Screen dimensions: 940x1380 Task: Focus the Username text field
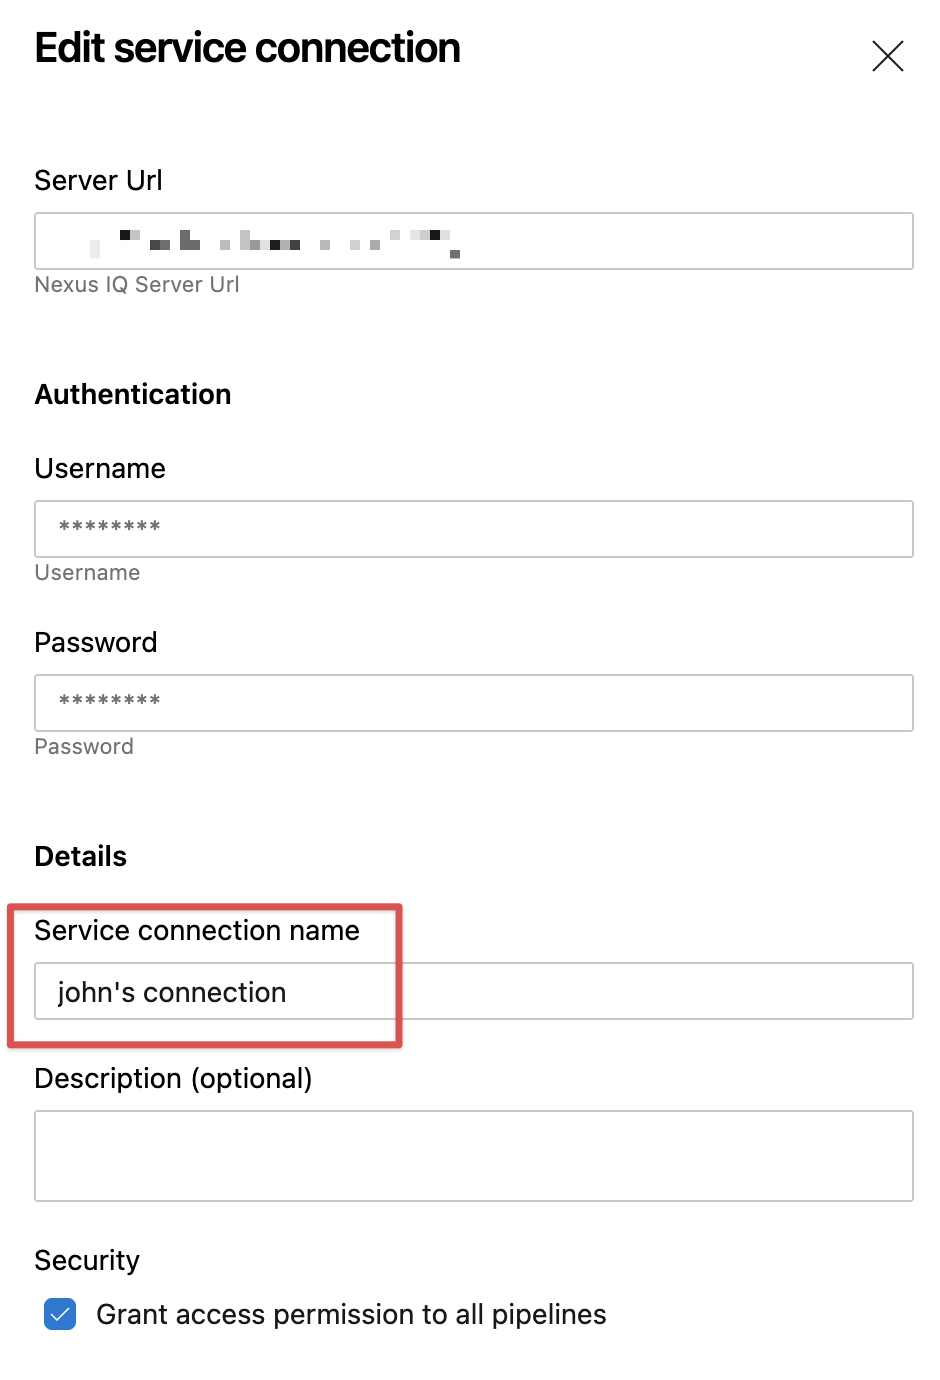473,529
